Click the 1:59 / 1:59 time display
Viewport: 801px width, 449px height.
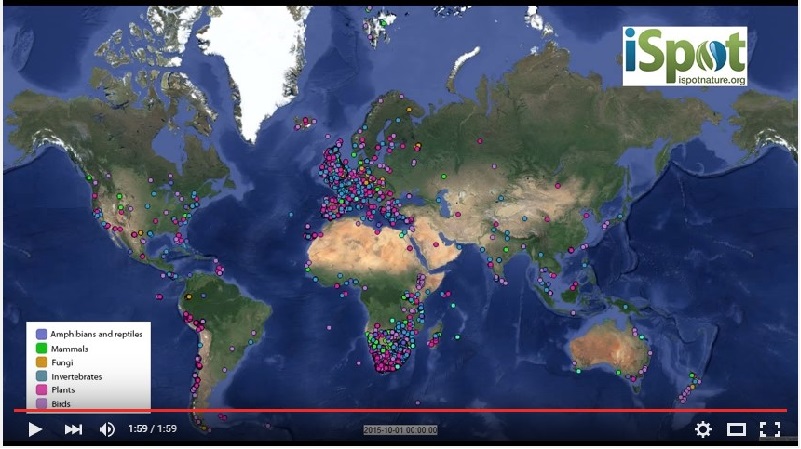click(152, 429)
